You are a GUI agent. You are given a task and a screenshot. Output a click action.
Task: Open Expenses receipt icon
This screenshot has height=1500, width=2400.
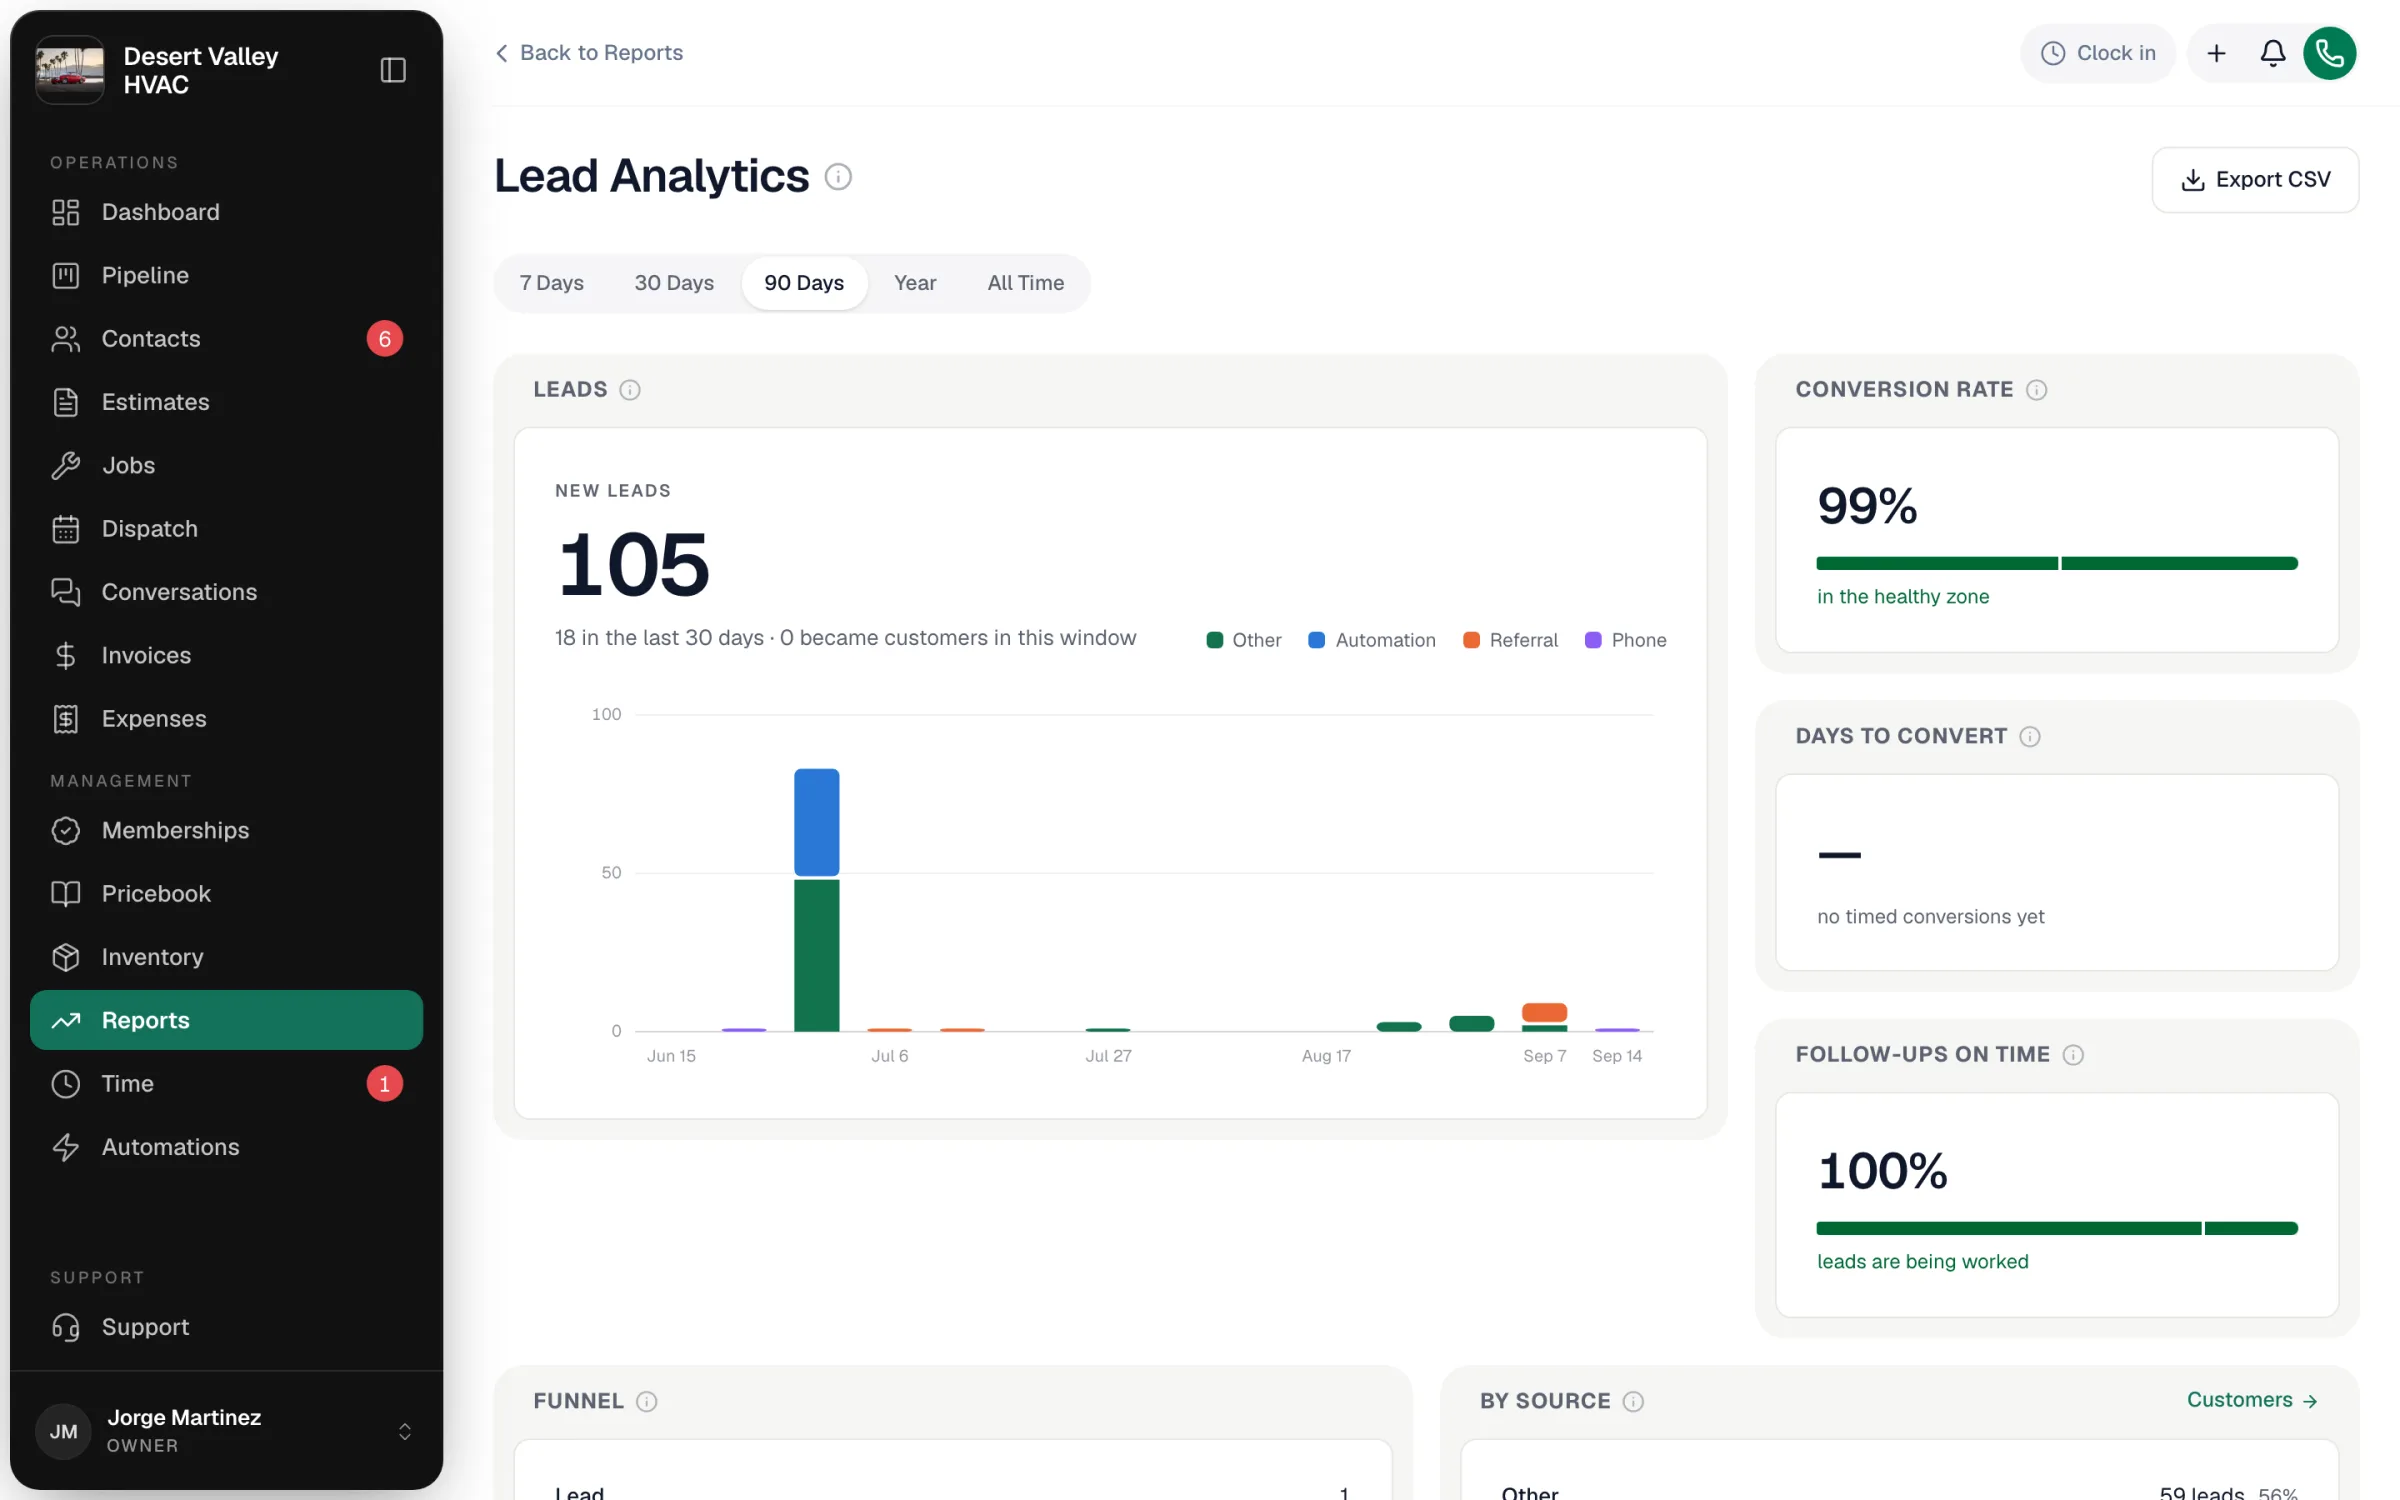click(66, 719)
